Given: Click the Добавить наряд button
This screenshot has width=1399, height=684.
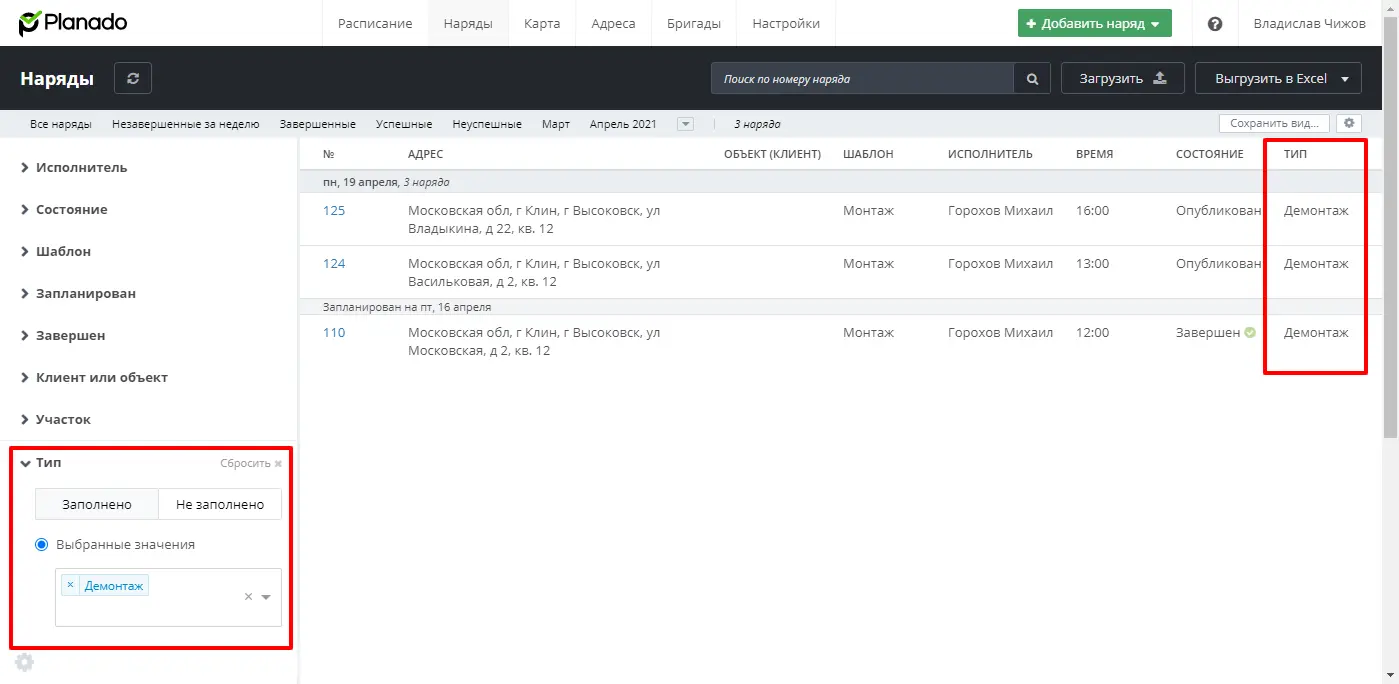Looking at the screenshot, I should tap(1095, 23).
